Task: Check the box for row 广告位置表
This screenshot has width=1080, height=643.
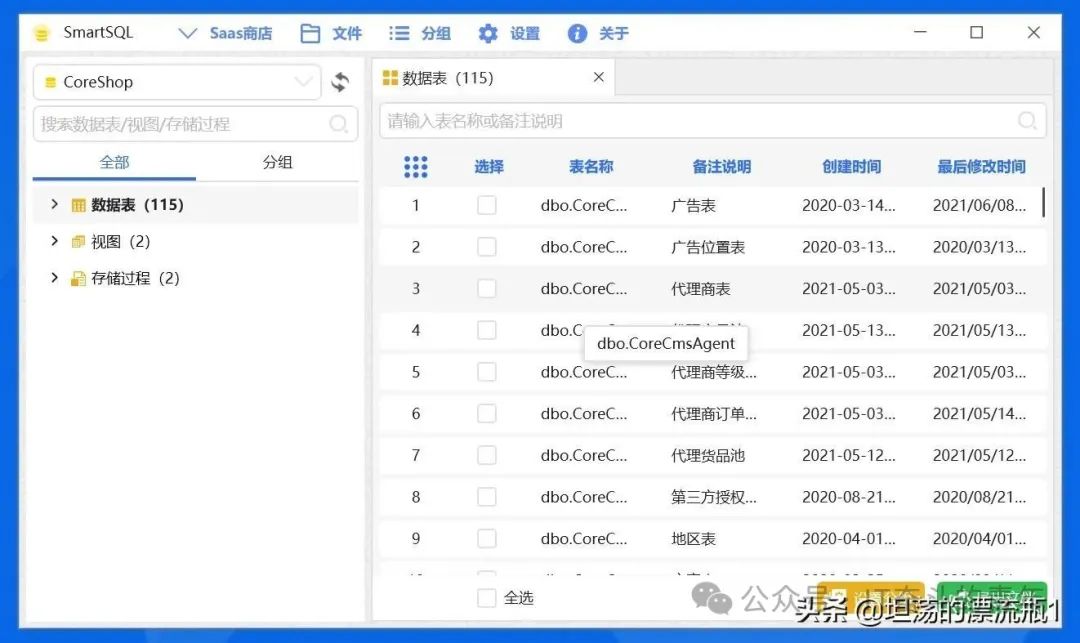Action: coord(487,246)
